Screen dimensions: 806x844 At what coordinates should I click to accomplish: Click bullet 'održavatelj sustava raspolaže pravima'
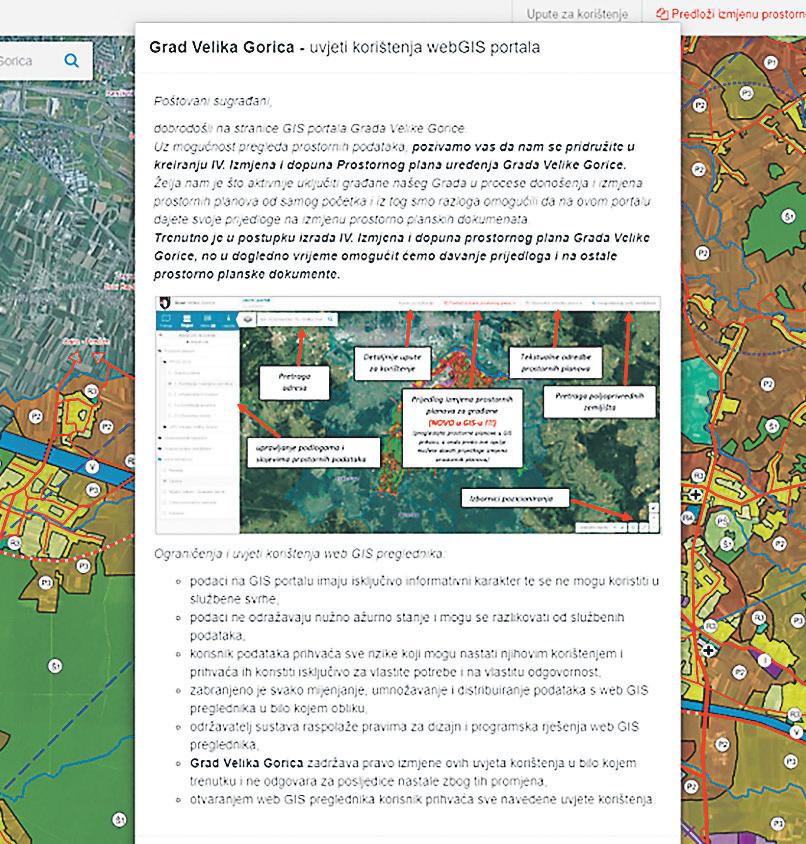pos(414,736)
